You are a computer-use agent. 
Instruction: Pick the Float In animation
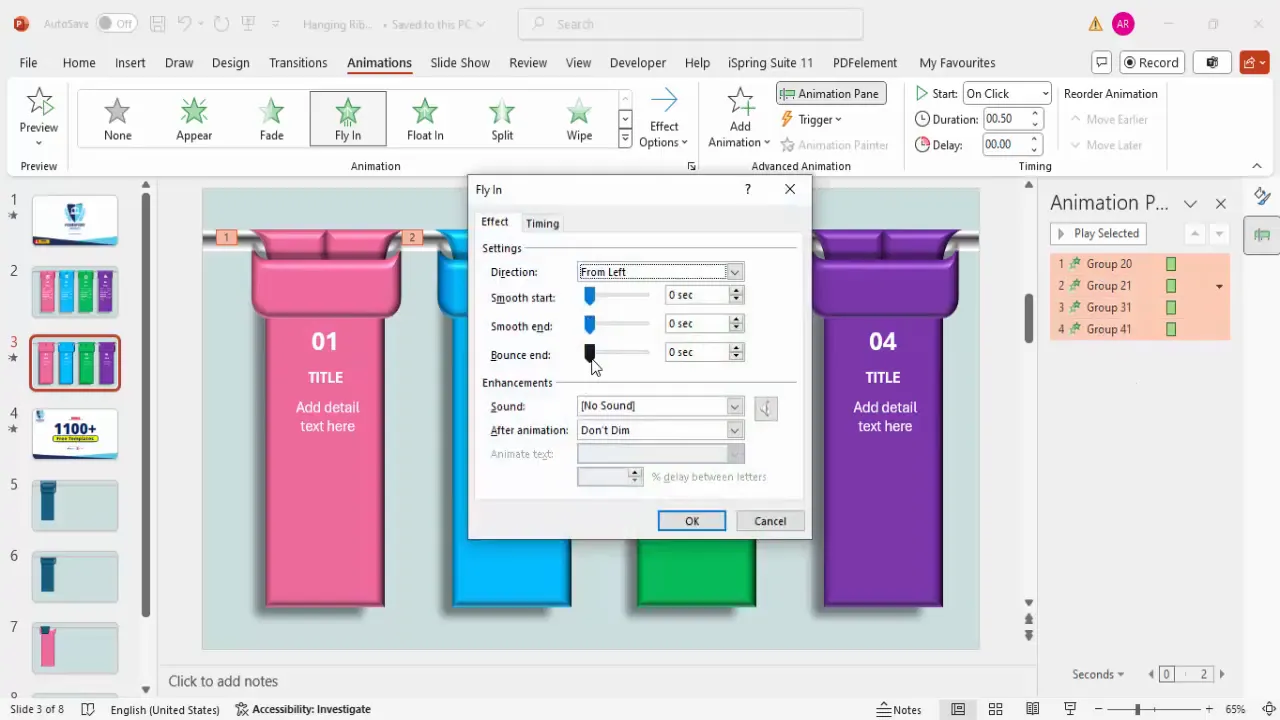(x=425, y=119)
